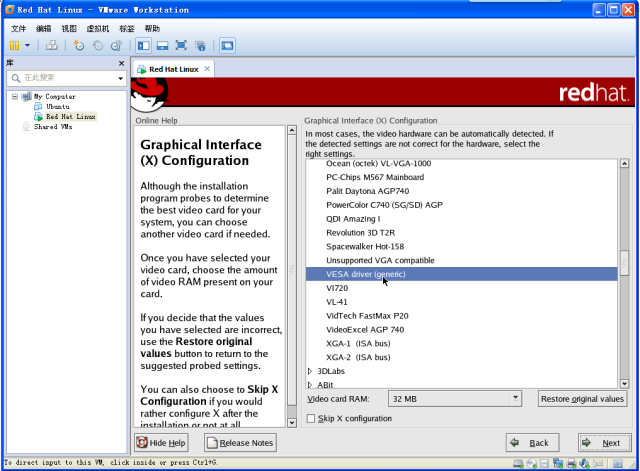Image resolution: width=640 pixels, height=471 pixels.
Task: Select Ocean (octek) VL-VGA-1000
Action: coord(461,164)
